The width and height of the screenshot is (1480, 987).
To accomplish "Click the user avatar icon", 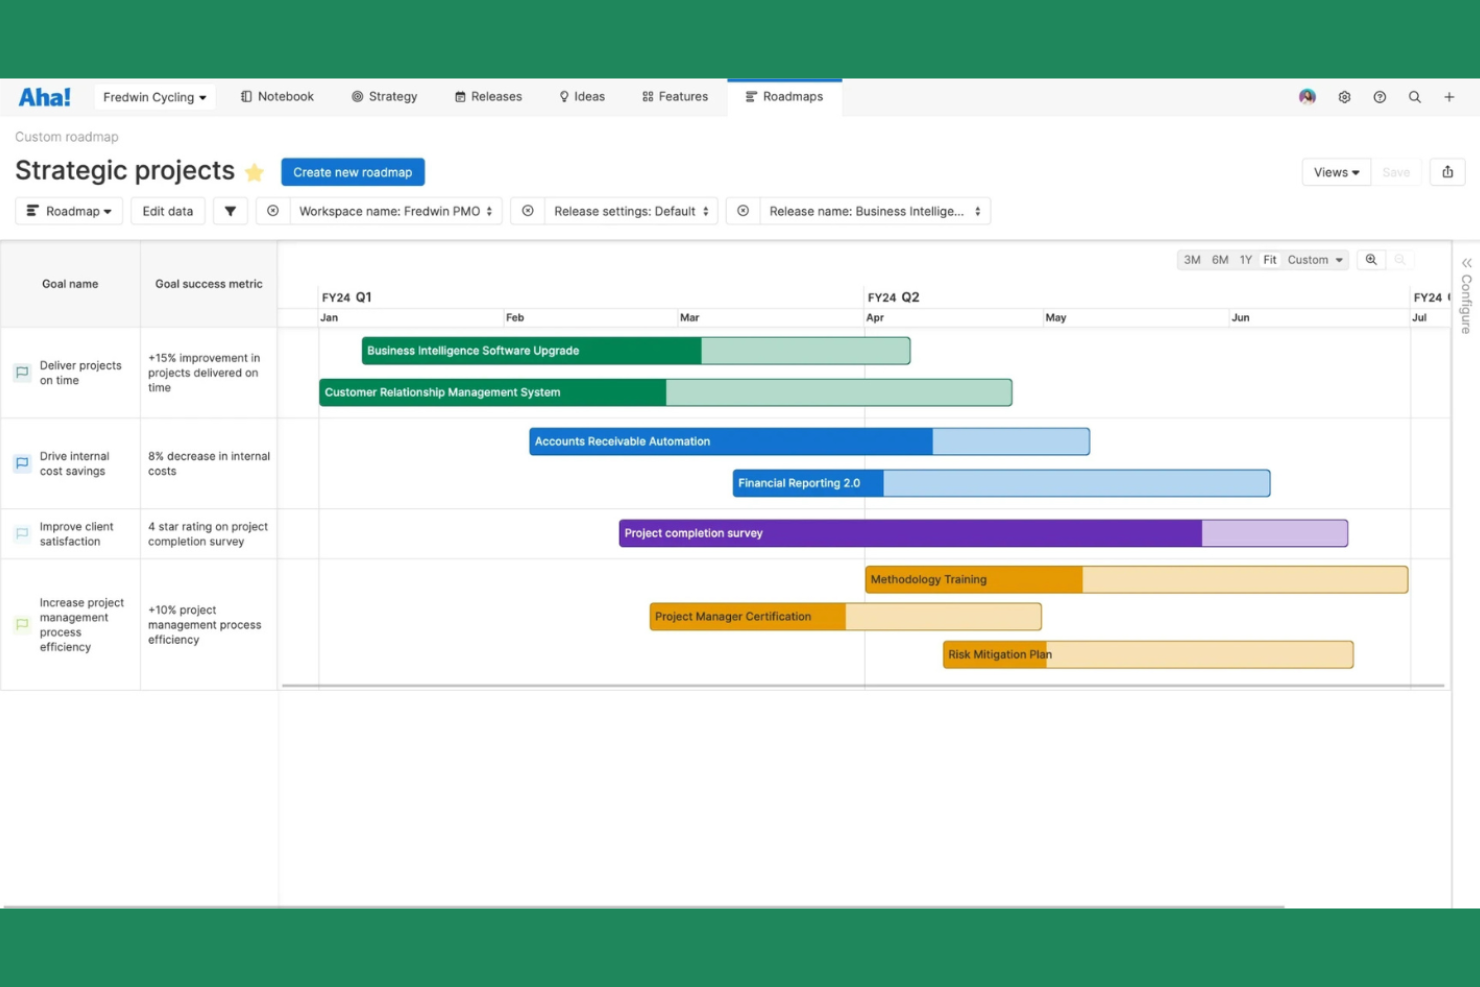I will coord(1307,97).
